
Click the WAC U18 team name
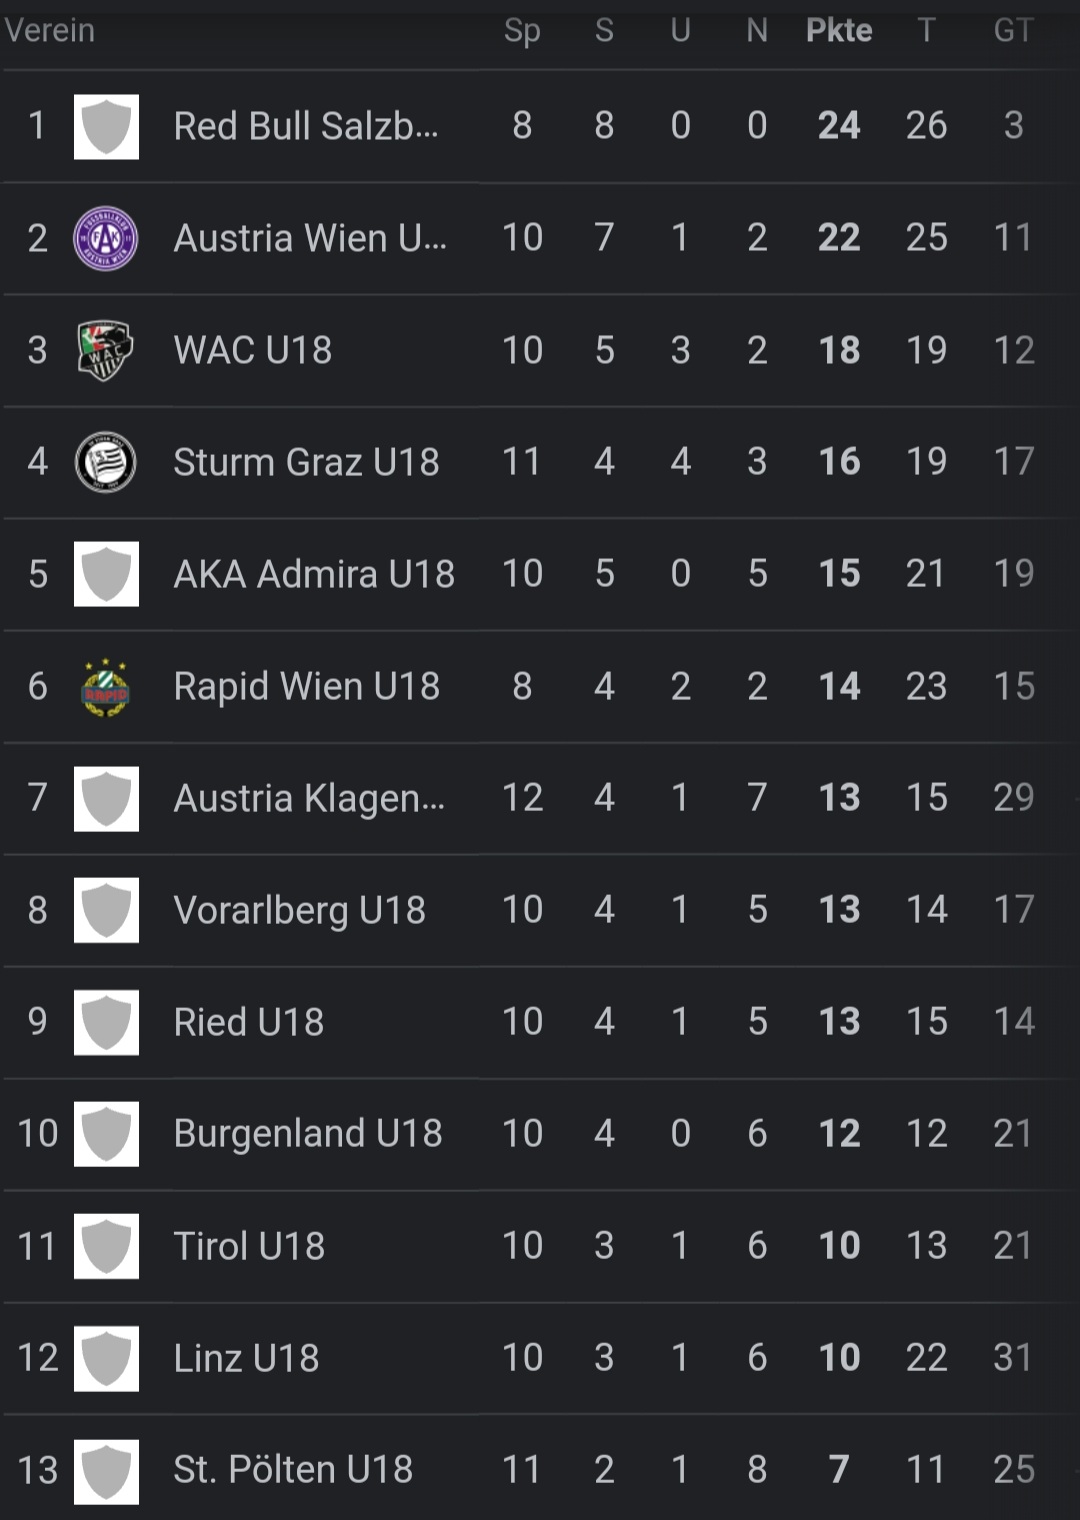click(x=253, y=351)
